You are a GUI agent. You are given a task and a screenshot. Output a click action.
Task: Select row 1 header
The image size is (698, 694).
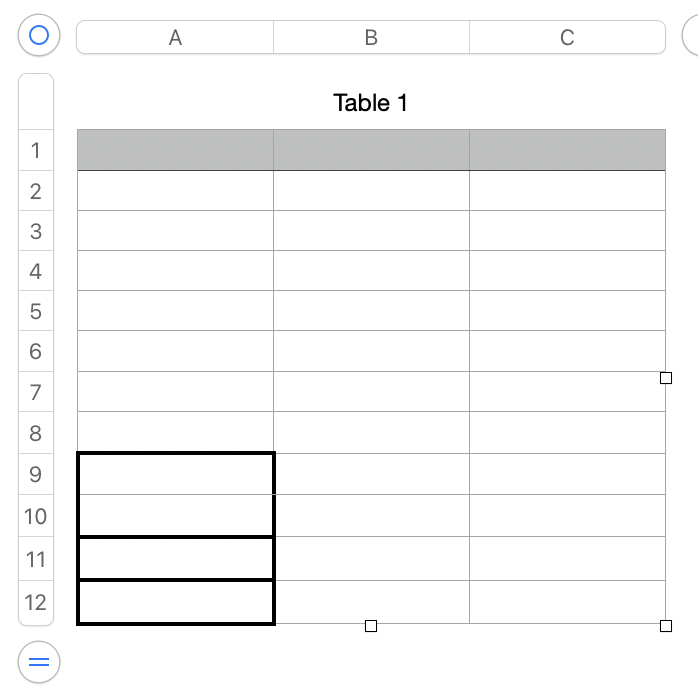click(x=36, y=151)
